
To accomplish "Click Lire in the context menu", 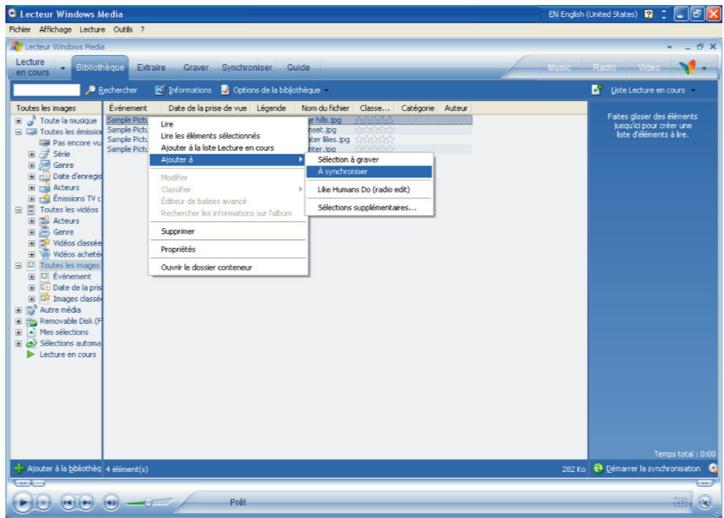I will 228,124.
